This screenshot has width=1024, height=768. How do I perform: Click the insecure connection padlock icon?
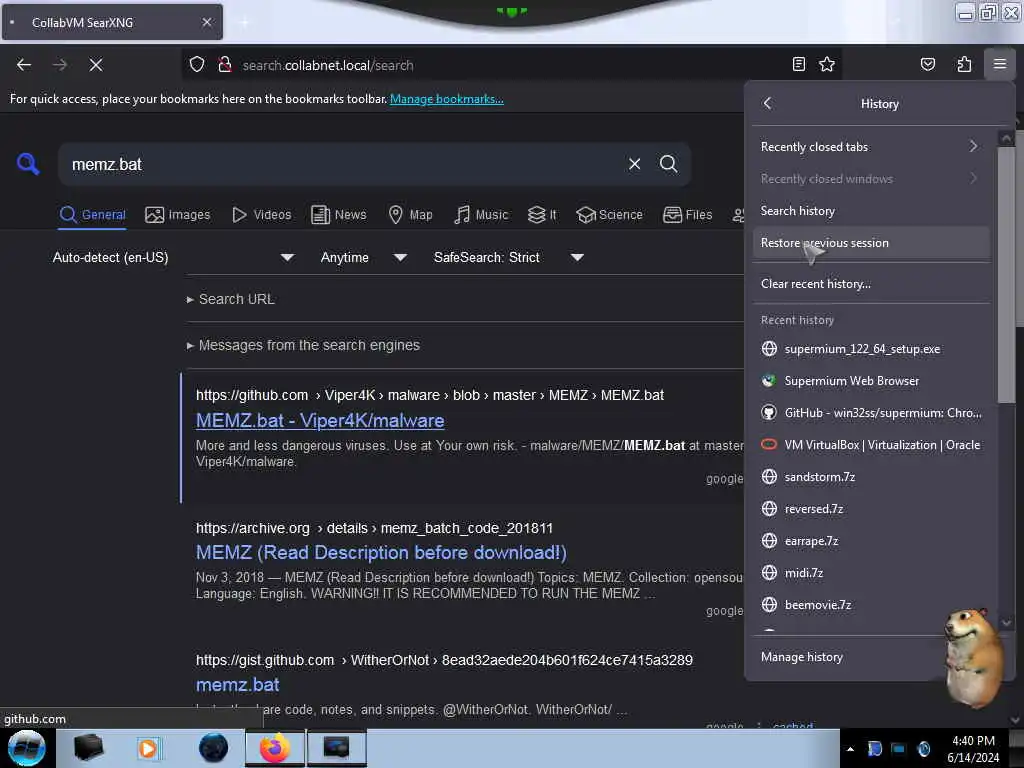225,65
